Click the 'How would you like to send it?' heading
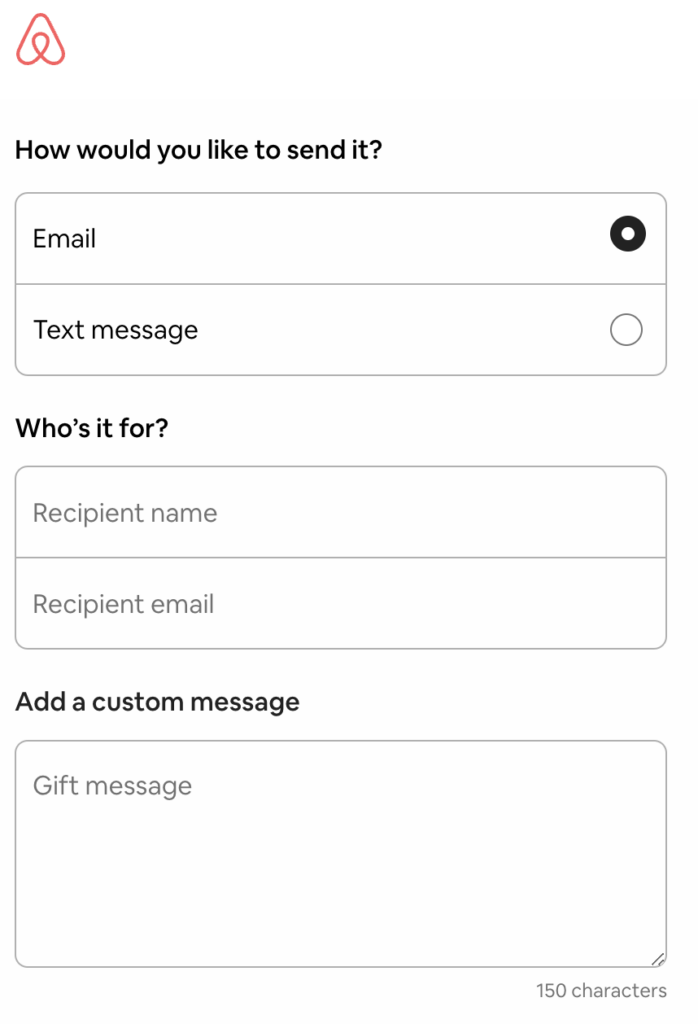 [x=200, y=148]
